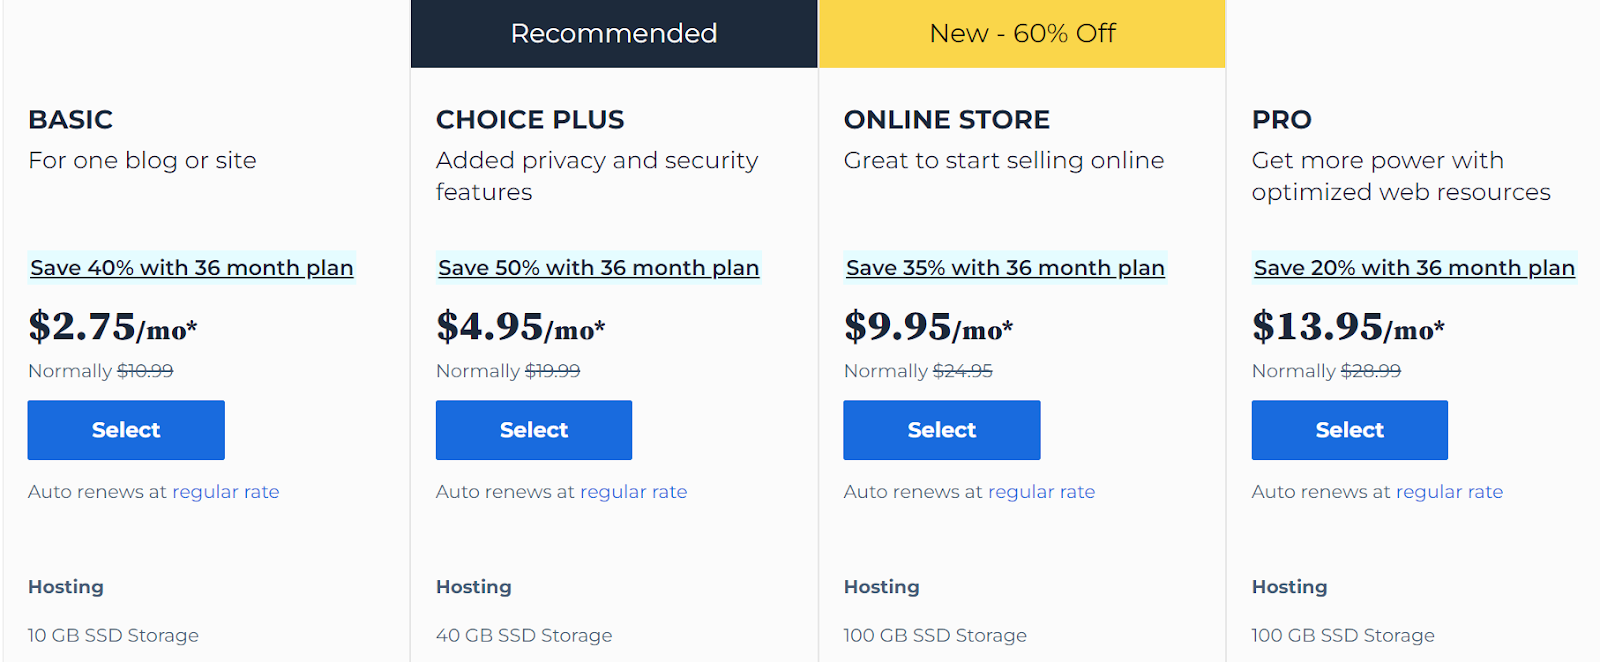Click the BASIC plan heading
Viewport: 1600px width, 662px height.
coord(71,120)
